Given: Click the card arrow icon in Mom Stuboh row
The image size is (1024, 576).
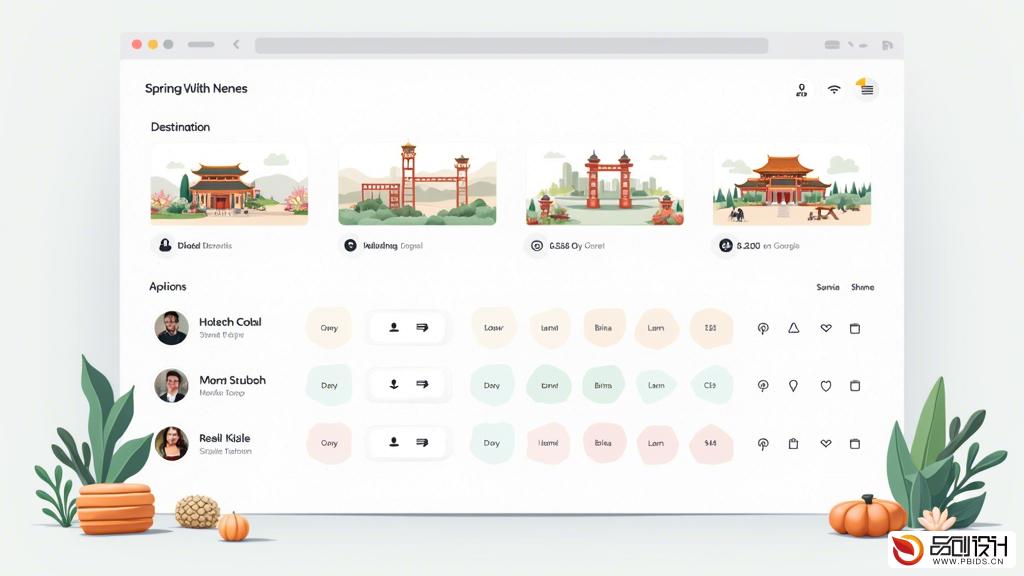Looking at the screenshot, I should tap(423, 385).
